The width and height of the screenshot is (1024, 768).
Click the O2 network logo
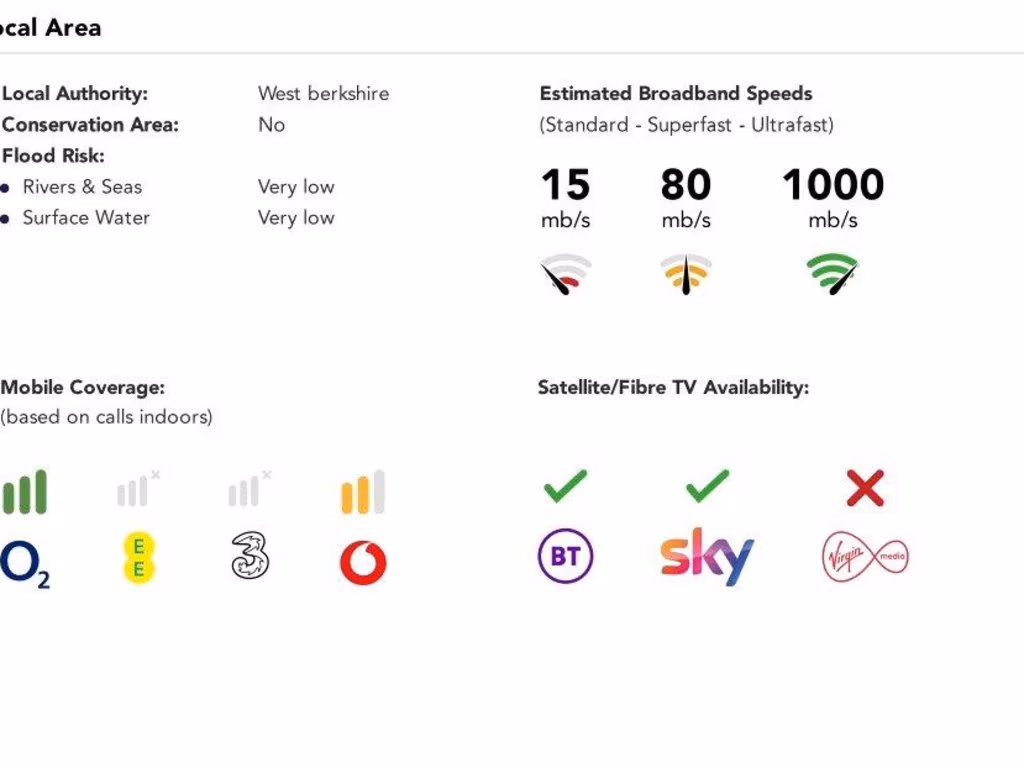coord(25,564)
